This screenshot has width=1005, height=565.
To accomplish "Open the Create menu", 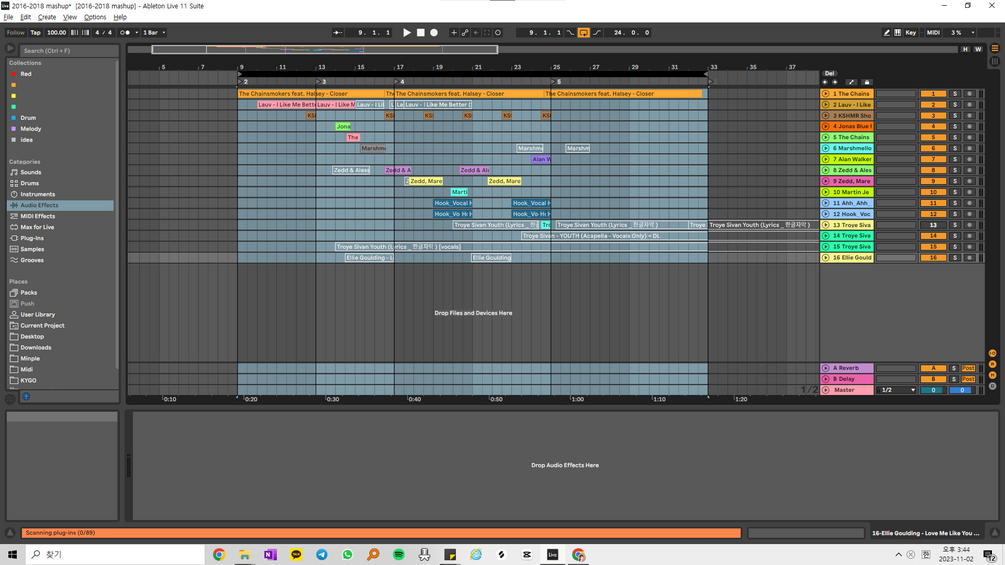I will coord(47,17).
